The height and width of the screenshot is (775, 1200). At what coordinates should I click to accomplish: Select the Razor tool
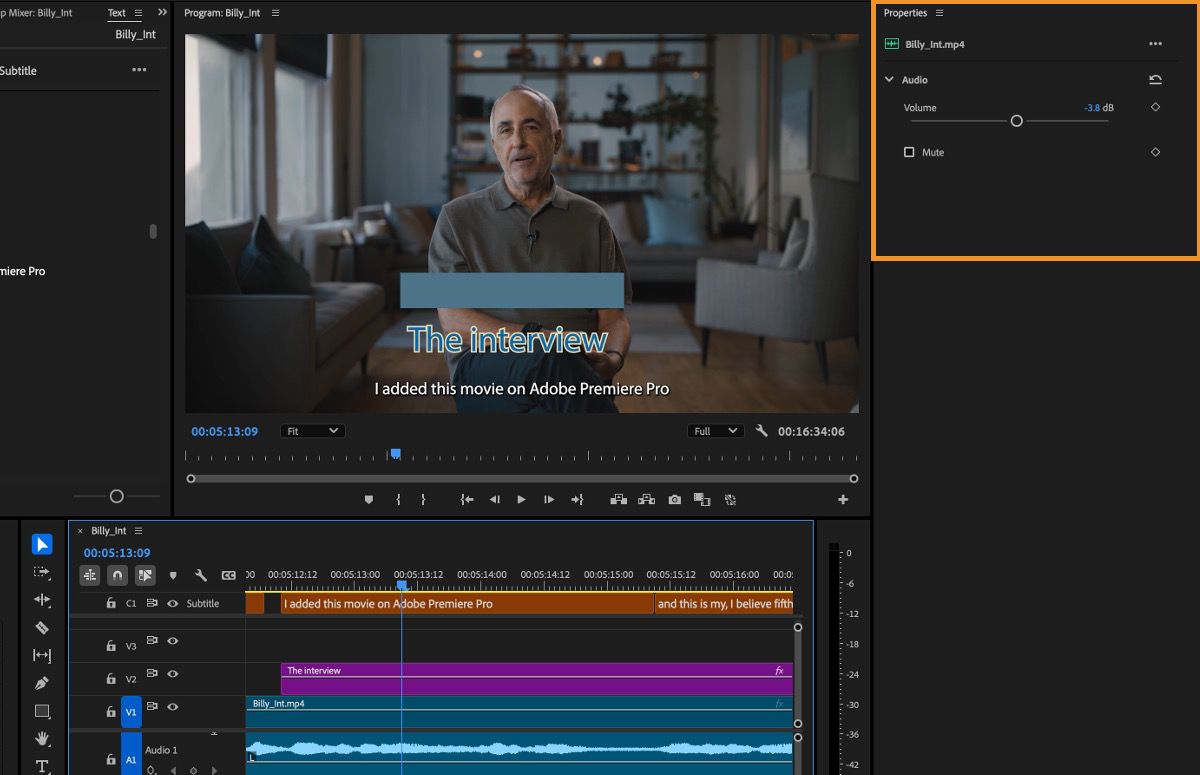(x=41, y=626)
